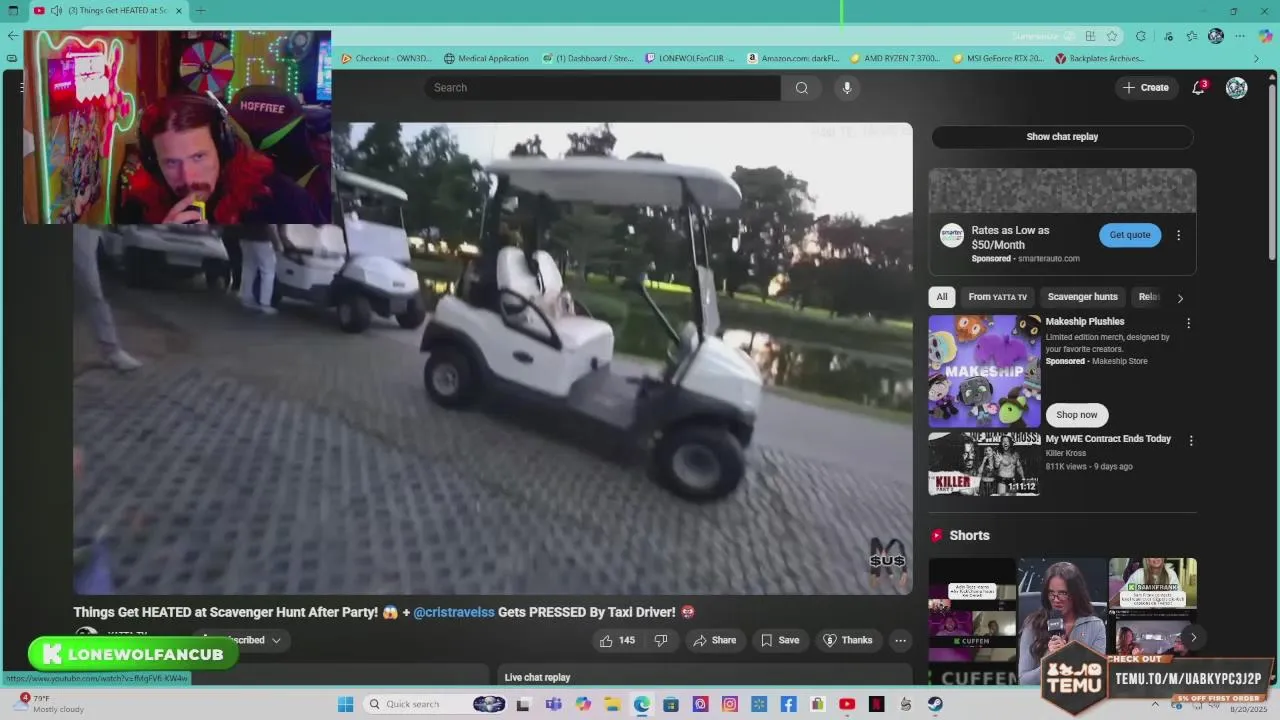This screenshot has width=1280, height=720.
Task: Start voice search with microphone icon
Action: [847, 88]
